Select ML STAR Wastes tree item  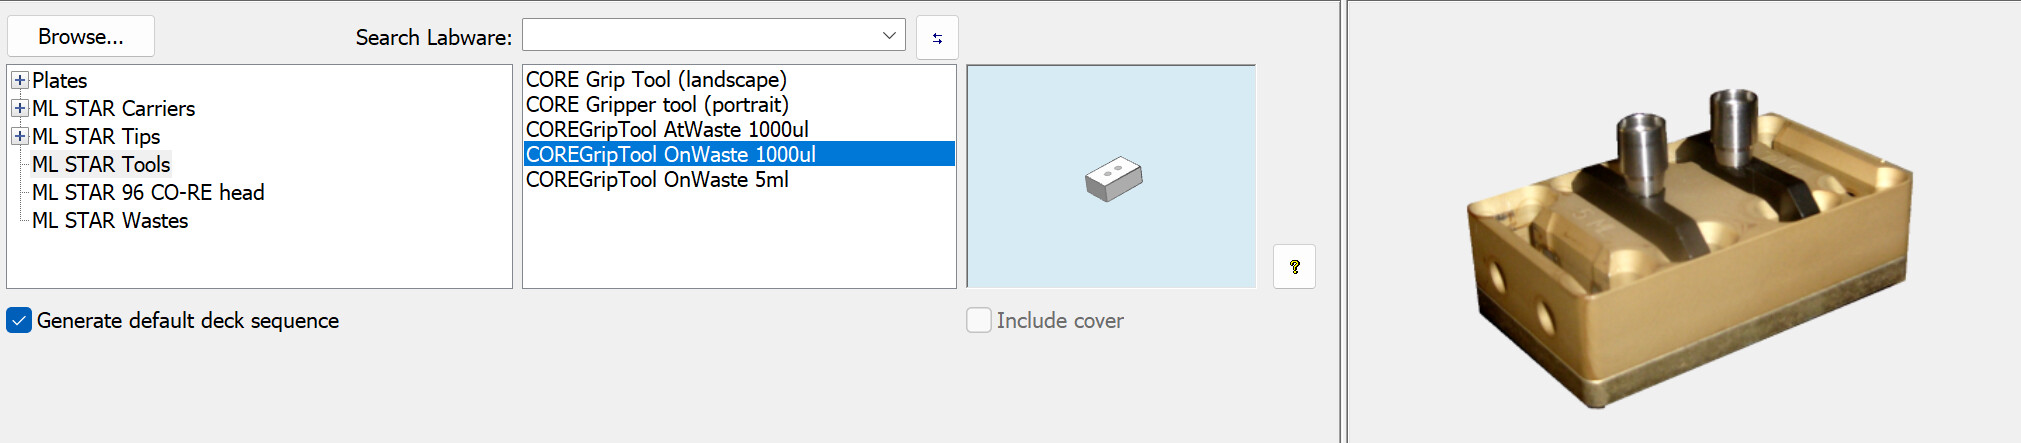(x=110, y=220)
